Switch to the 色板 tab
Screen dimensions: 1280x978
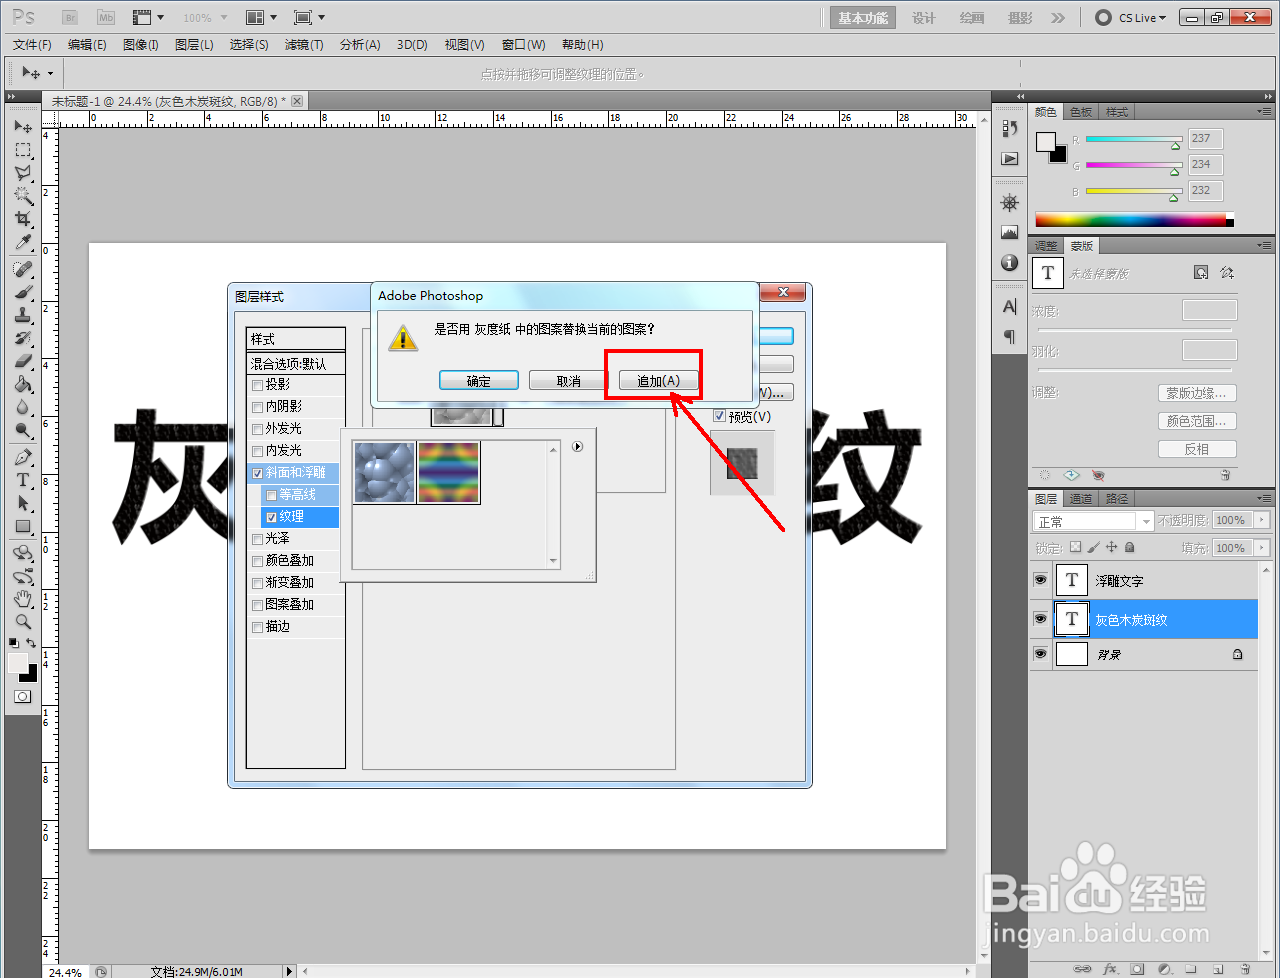coord(1081,112)
